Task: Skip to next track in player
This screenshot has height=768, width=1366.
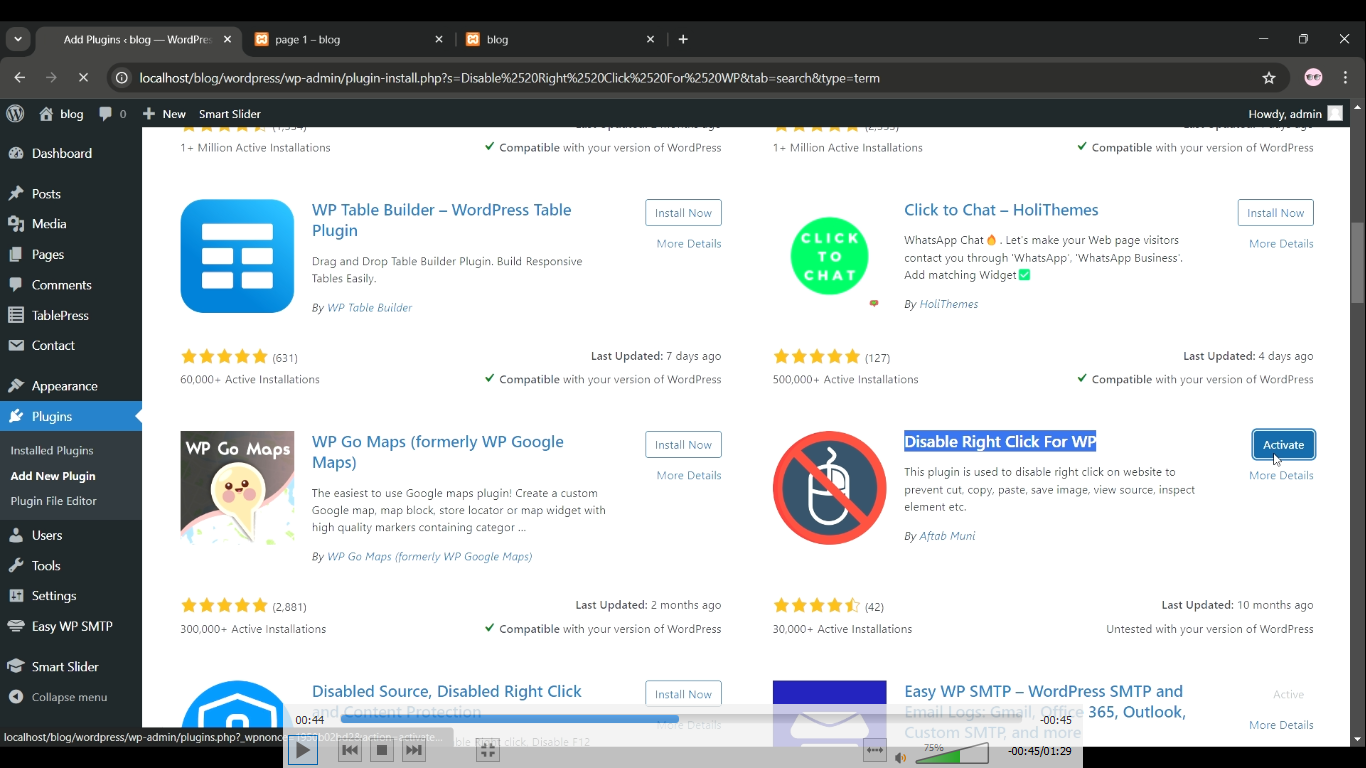Action: [413, 750]
